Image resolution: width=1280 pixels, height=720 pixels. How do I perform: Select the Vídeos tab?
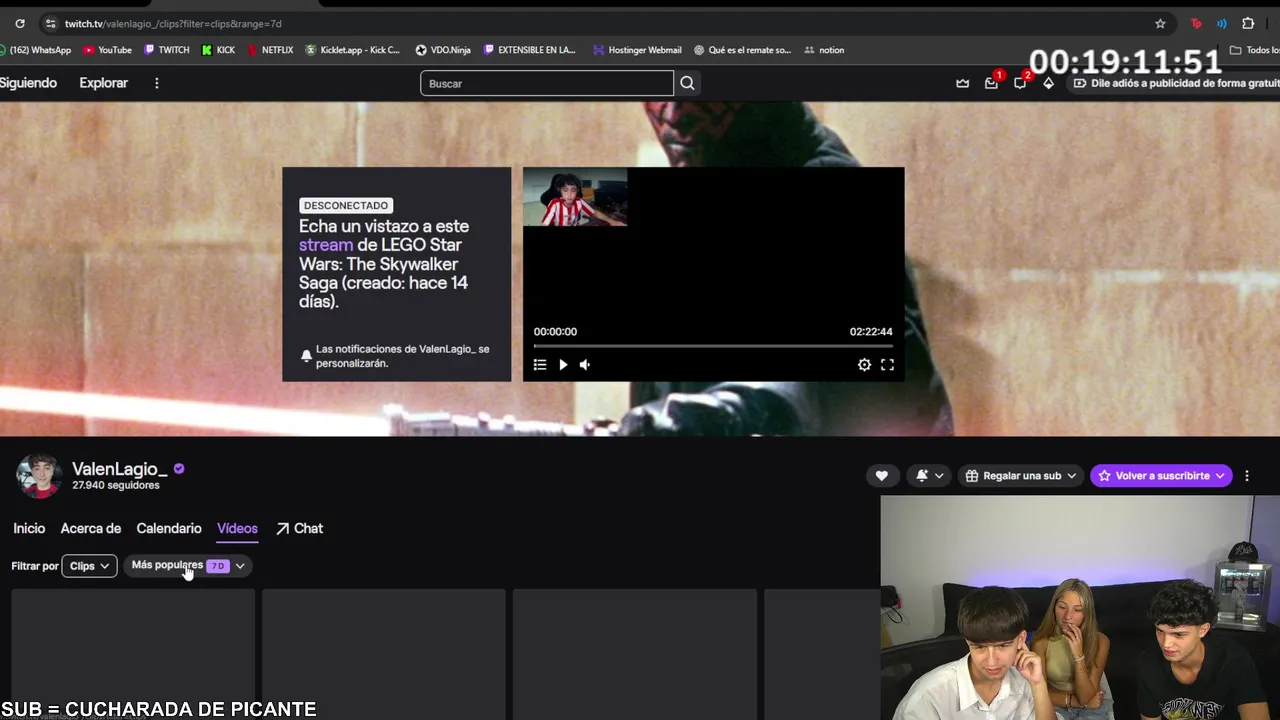tap(237, 528)
